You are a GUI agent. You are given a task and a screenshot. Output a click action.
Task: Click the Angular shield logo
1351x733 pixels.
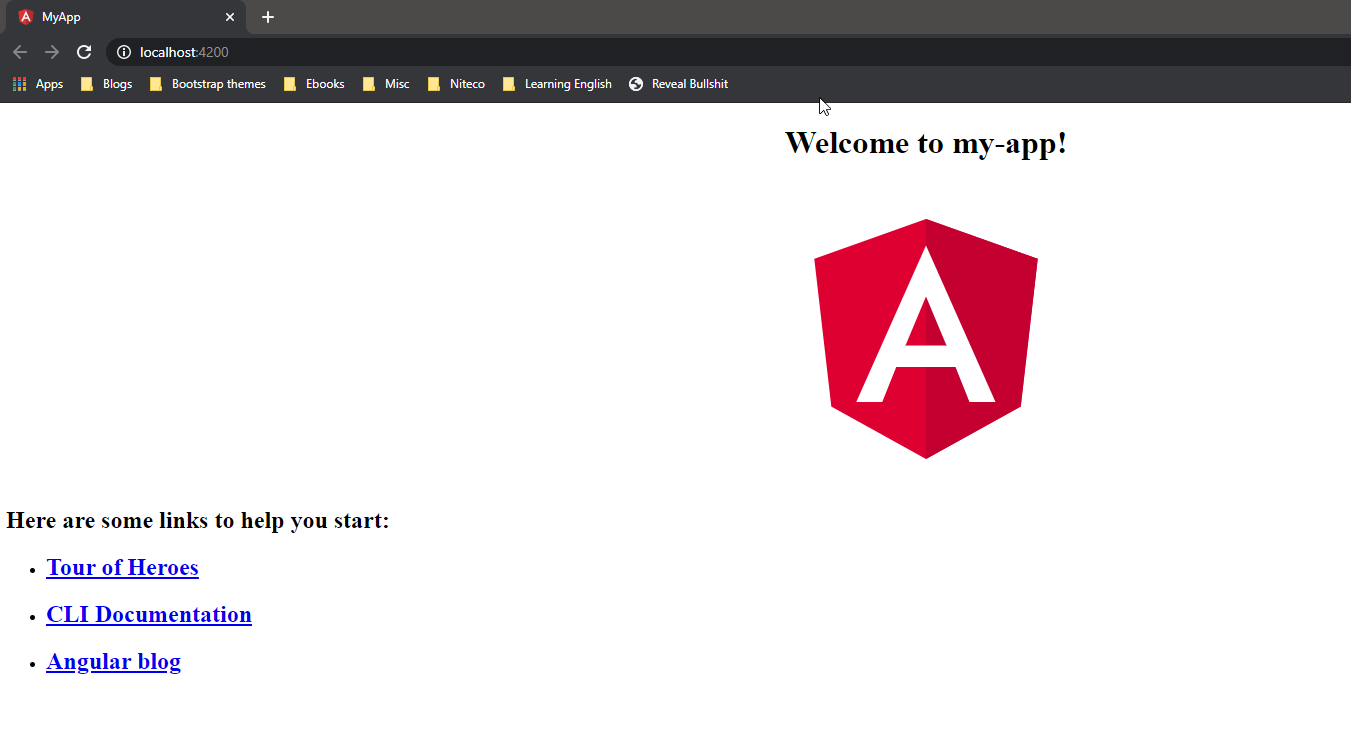pos(926,339)
